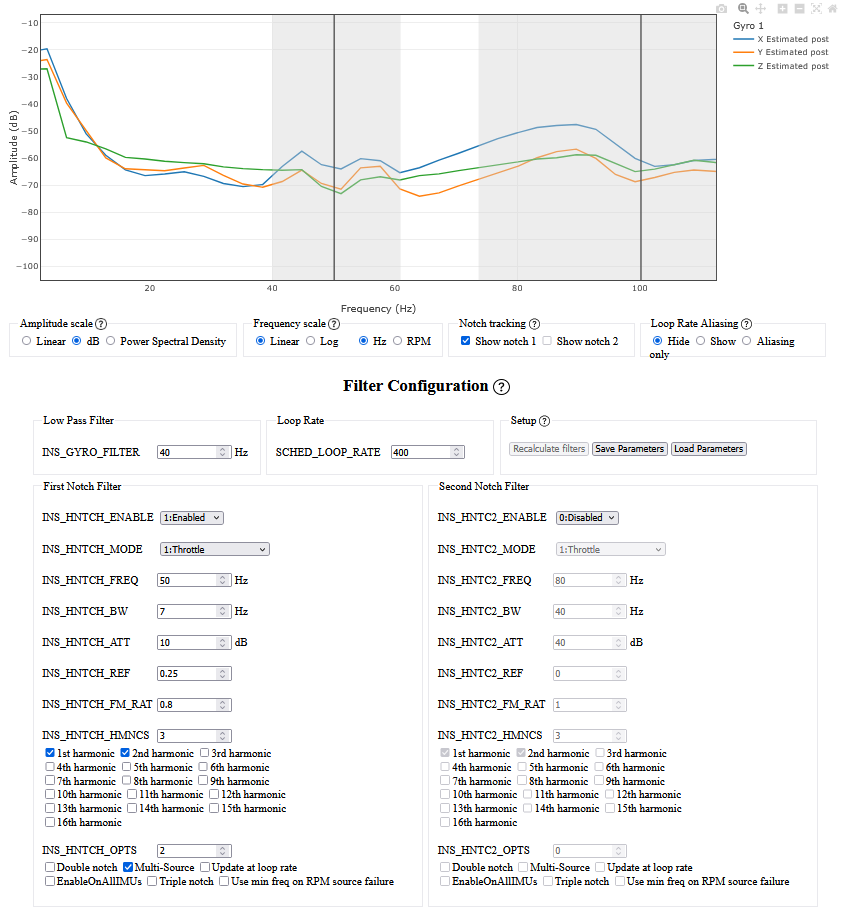Click the Save Parameters button
This screenshot has height=915, width=850.
[x=629, y=449]
